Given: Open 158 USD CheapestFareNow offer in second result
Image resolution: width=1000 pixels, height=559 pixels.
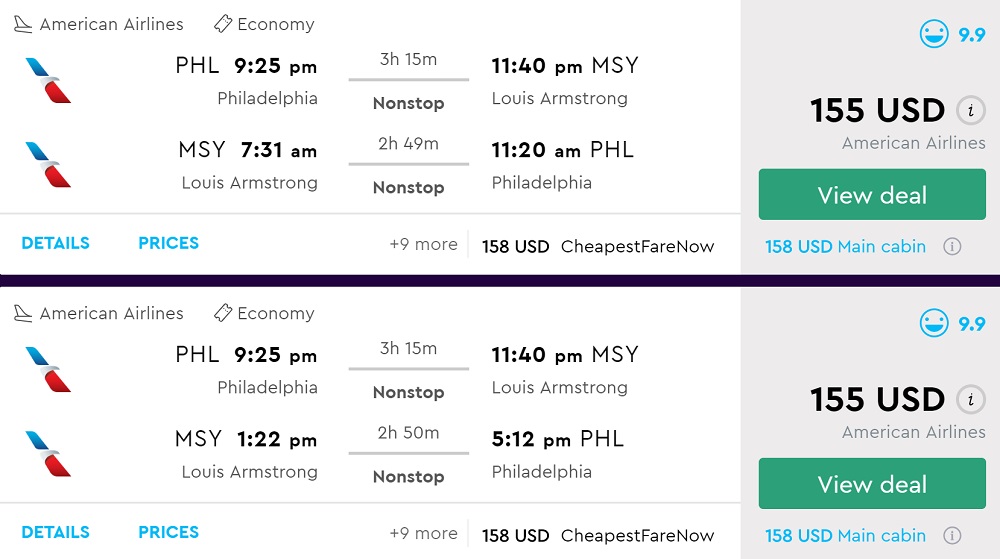Looking at the screenshot, I should point(598,536).
